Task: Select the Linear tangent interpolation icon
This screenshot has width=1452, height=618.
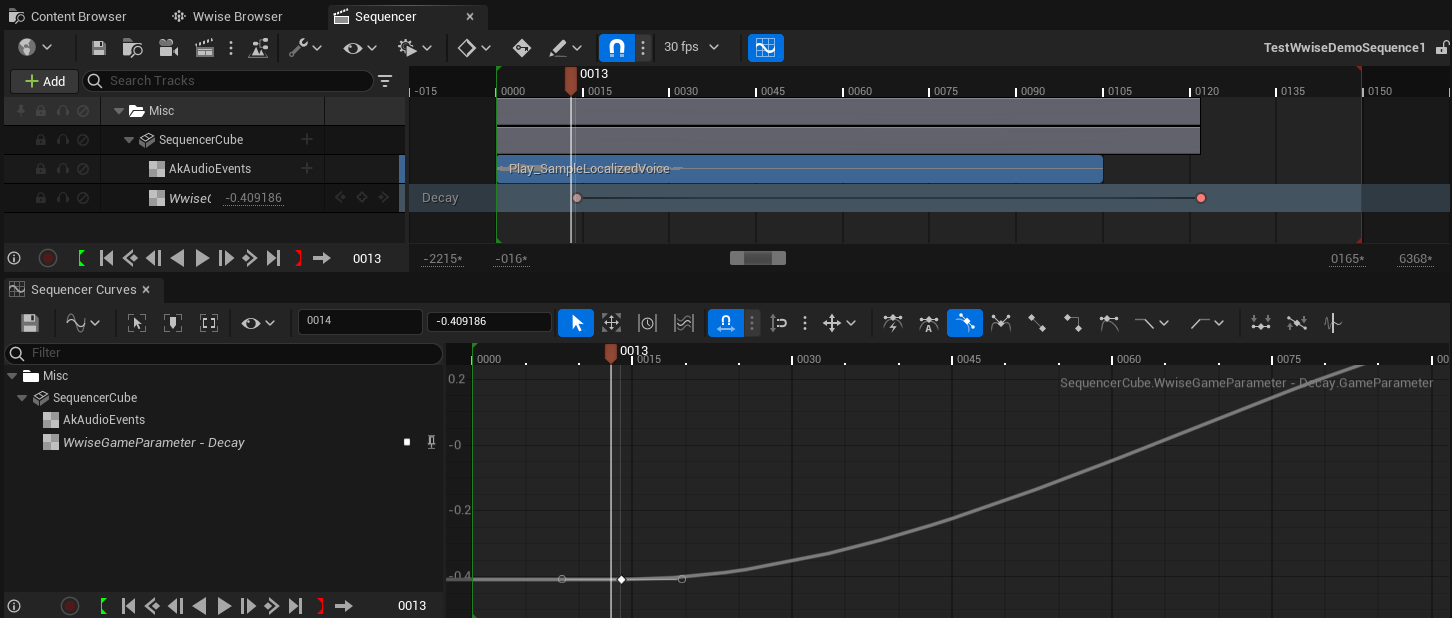Action: point(1036,323)
